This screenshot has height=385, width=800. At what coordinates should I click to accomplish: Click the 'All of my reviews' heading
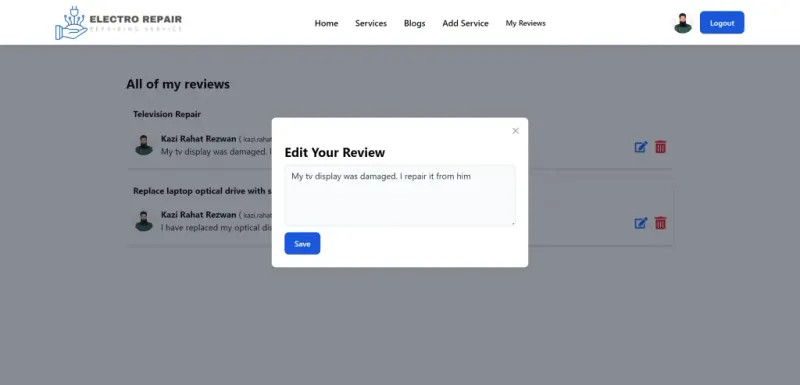pos(178,84)
